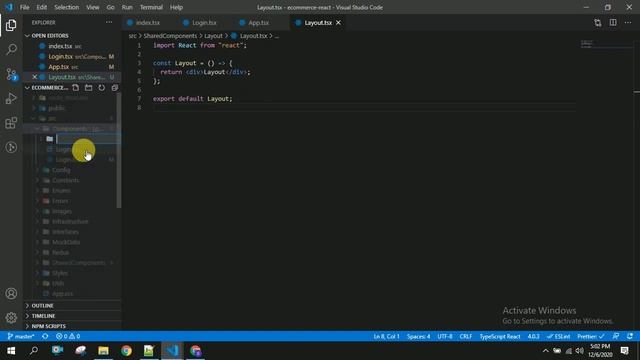Open the Manage gear icon
The width and height of the screenshot is (640, 360).
click(11, 318)
